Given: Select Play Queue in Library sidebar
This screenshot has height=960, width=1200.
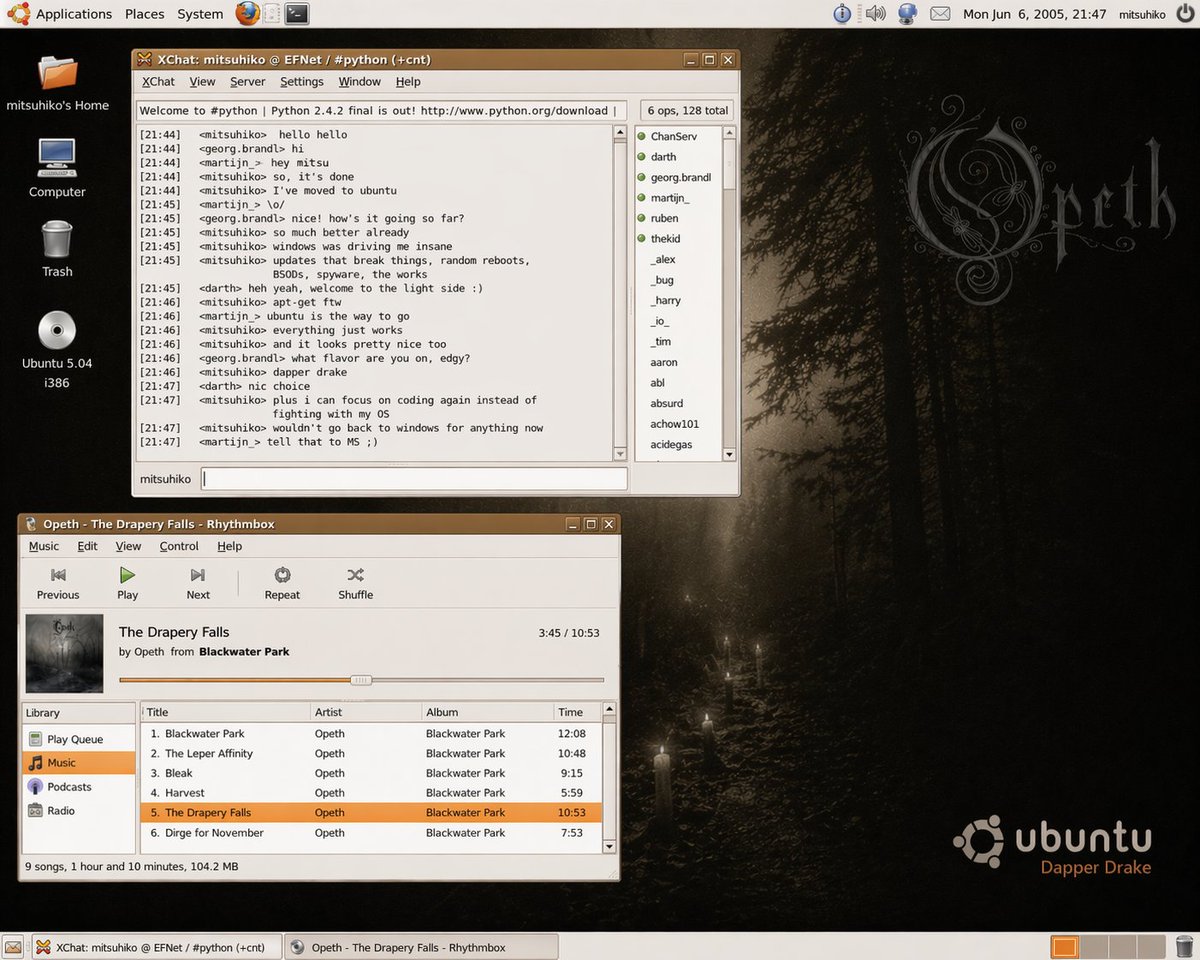Looking at the screenshot, I should click(79, 739).
